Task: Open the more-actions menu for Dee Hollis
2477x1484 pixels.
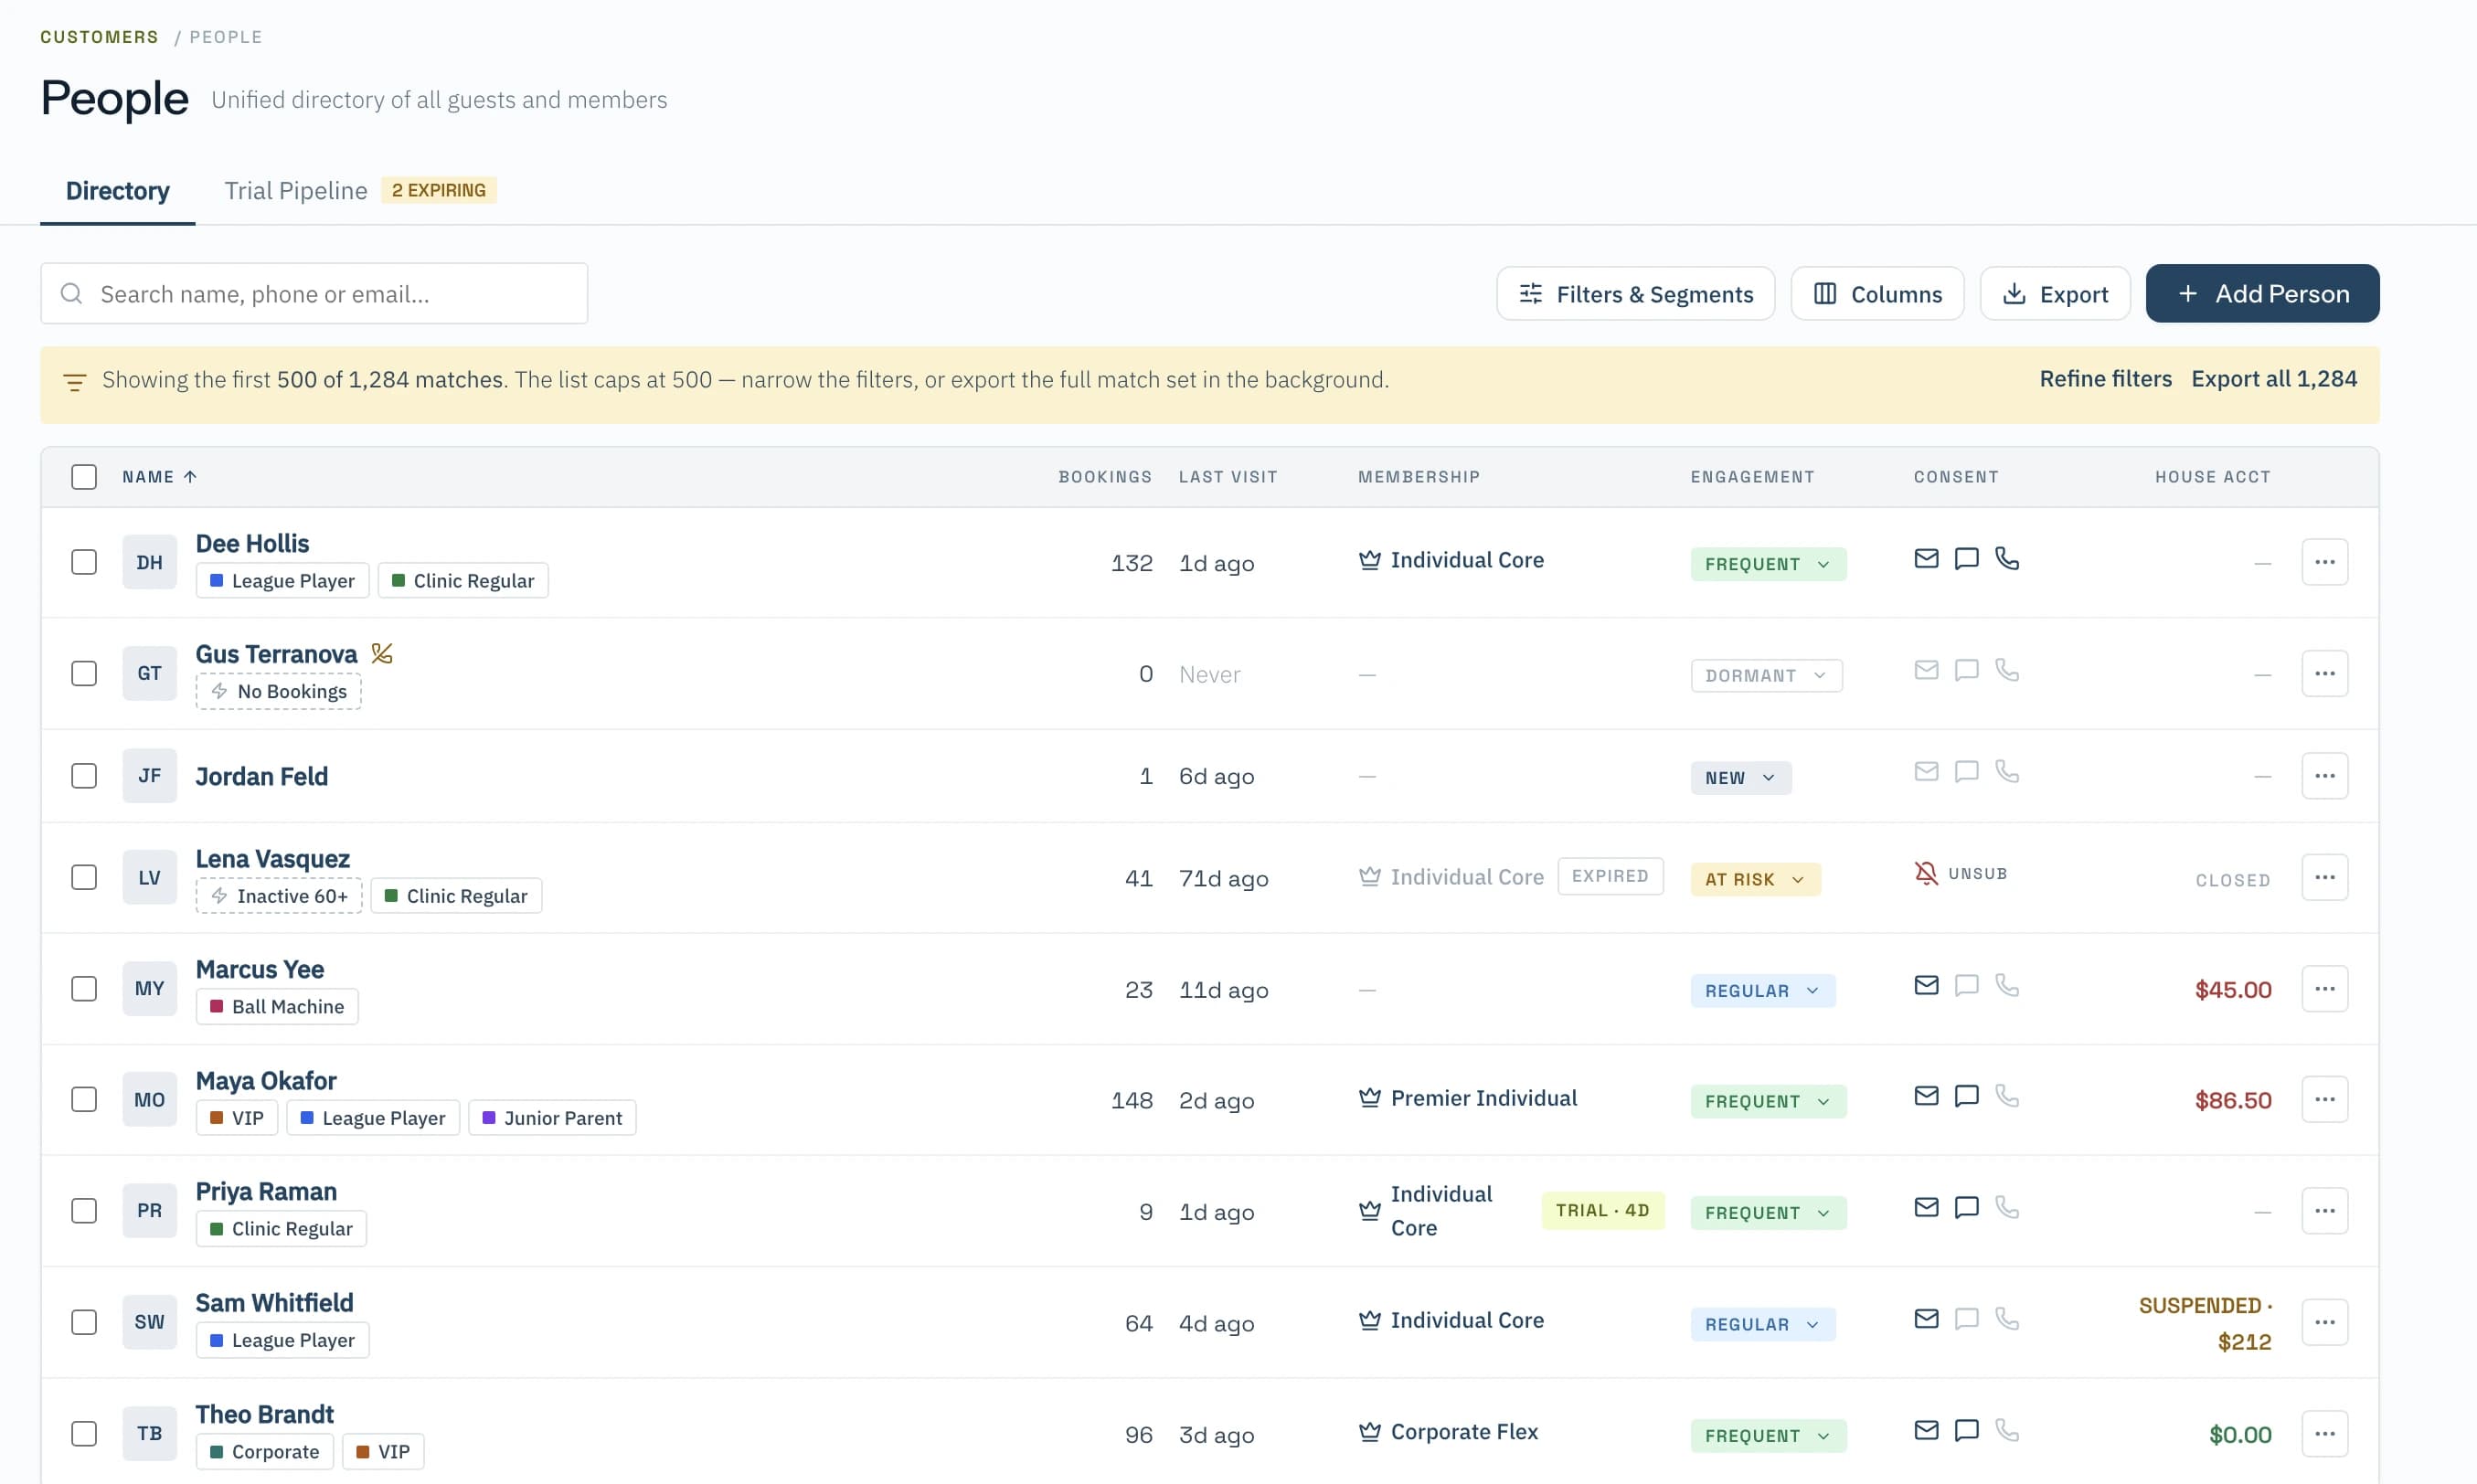Action: (x=2324, y=562)
